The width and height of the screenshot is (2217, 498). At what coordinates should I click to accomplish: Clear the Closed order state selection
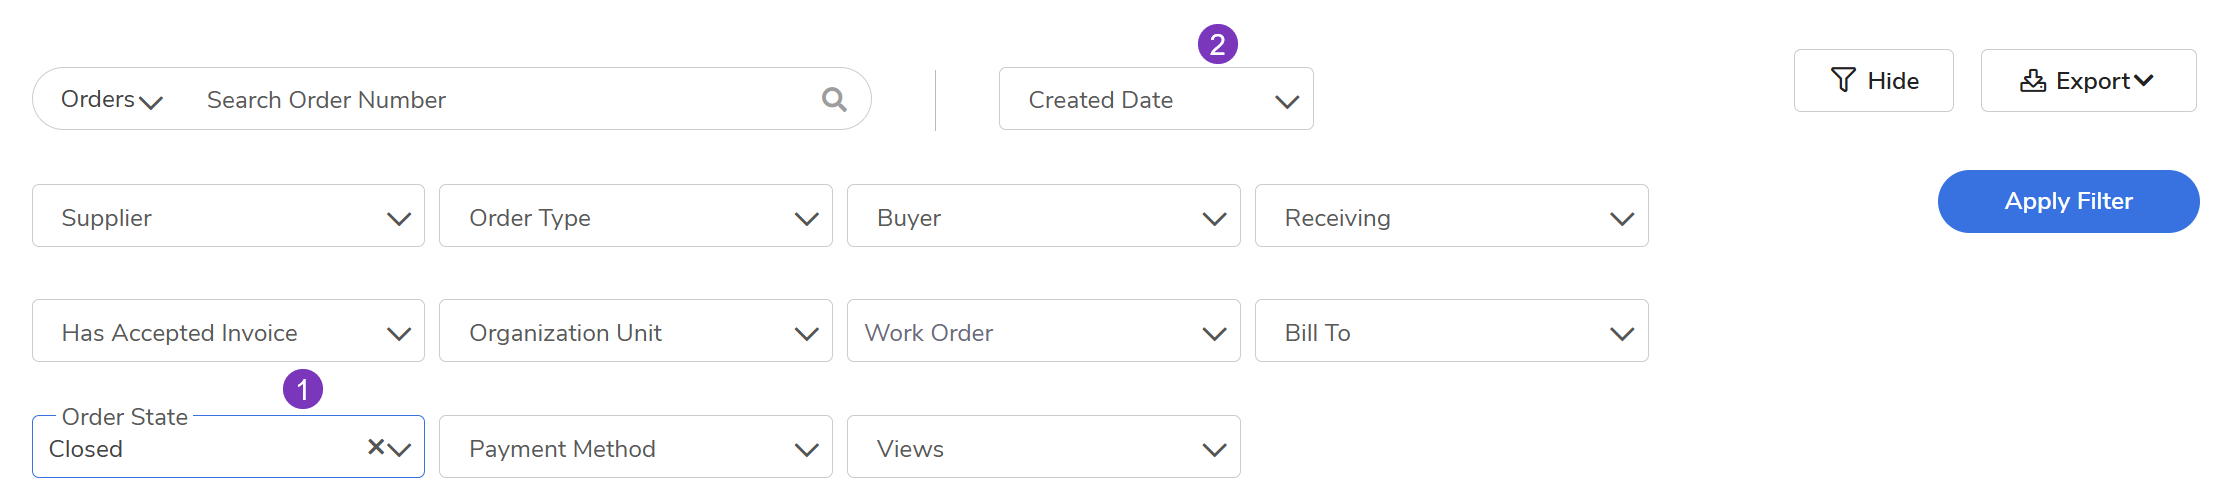376,447
